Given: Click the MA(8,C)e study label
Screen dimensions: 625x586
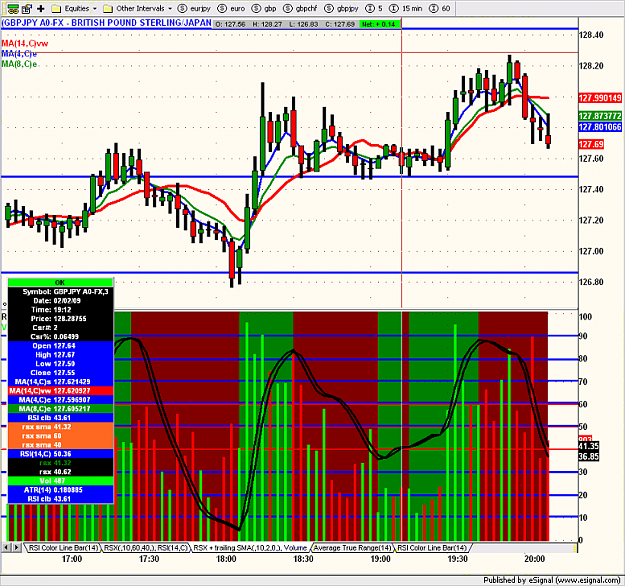Looking at the screenshot, I should click(x=19, y=64).
